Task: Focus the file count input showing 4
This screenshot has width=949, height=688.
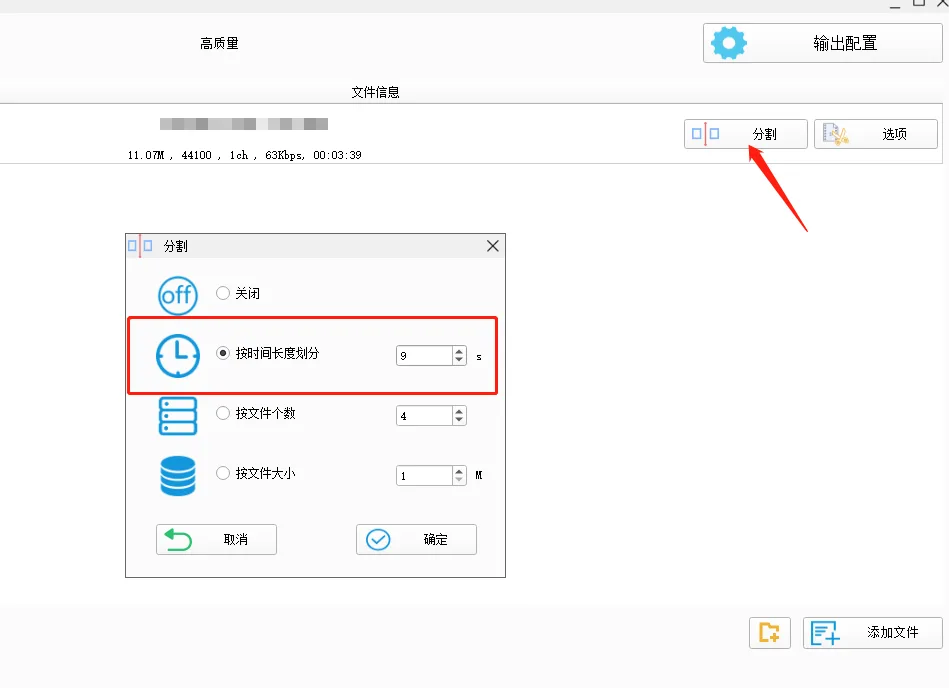Action: pyautogui.click(x=425, y=416)
